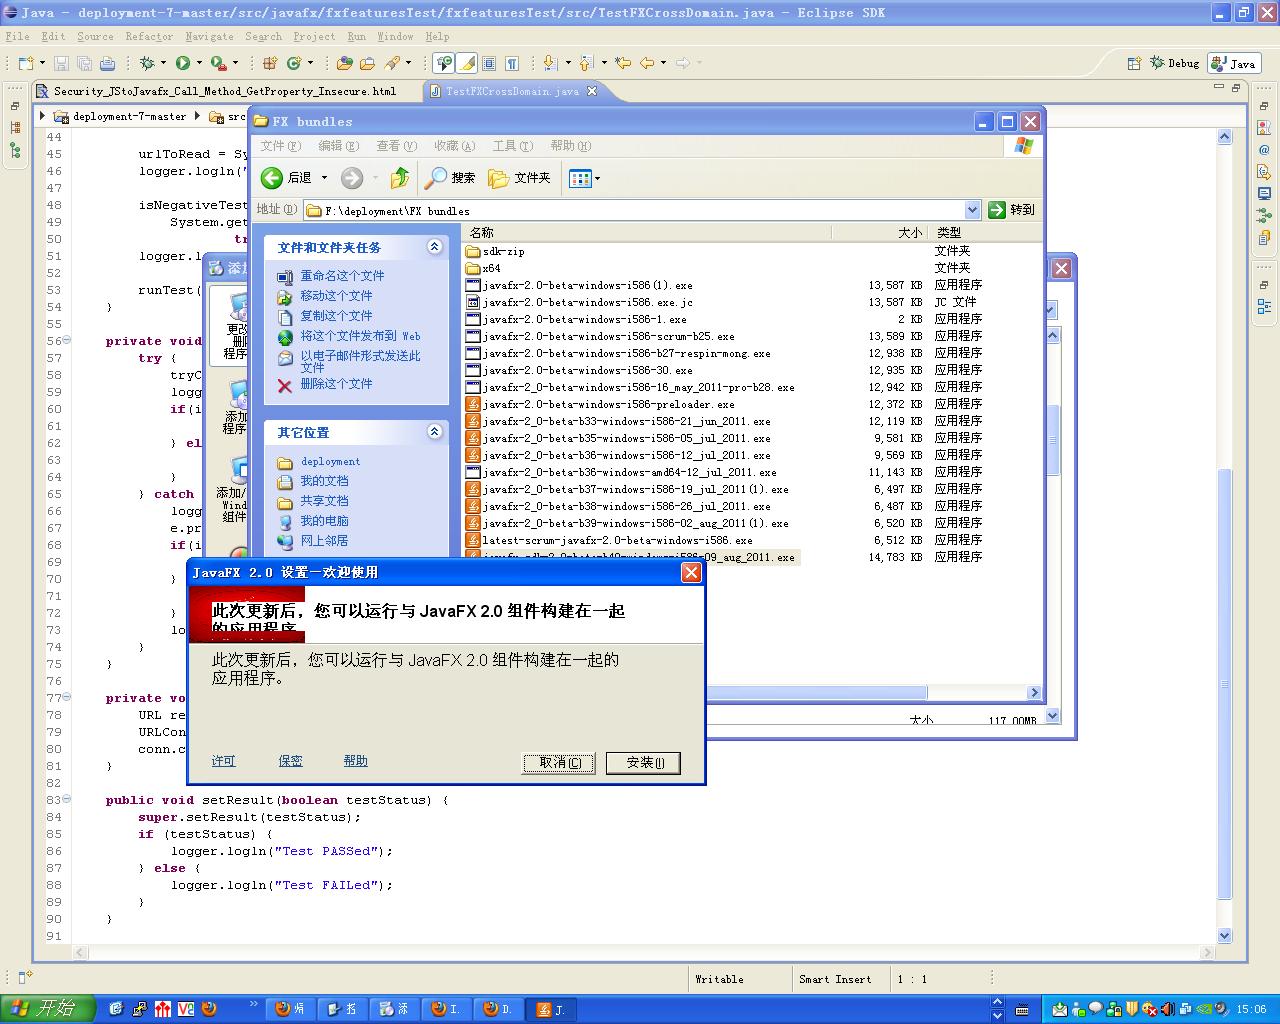The height and width of the screenshot is (1024, 1280).
Task: Click the Explorer Folders (文件夹) button
Action: (519, 178)
